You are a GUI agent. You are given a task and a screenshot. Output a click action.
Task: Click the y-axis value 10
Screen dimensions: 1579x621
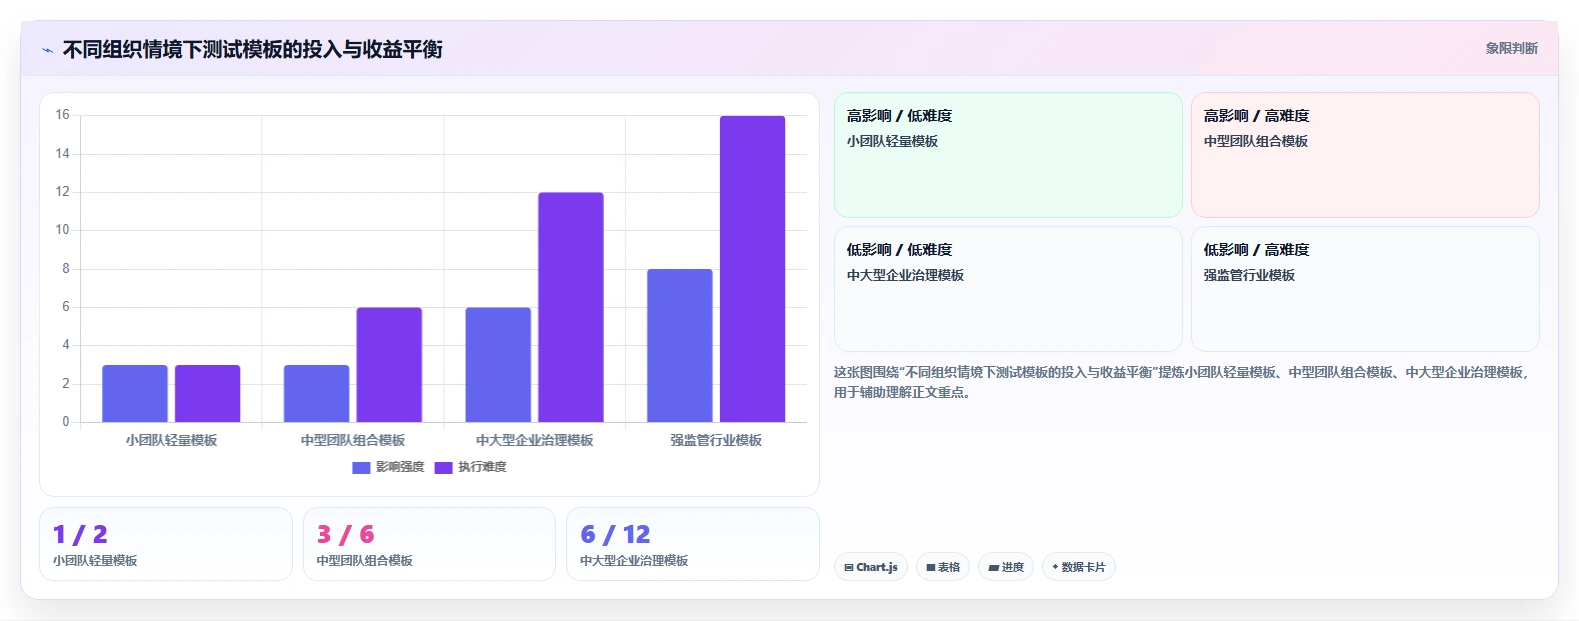coord(63,230)
